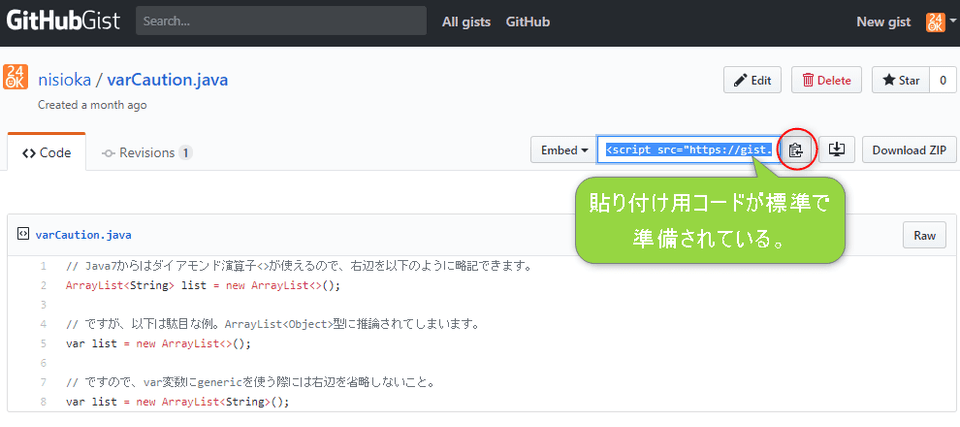Screen dimensions: 960x427
Task: Create a New gist
Action: (x=885, y=21)
